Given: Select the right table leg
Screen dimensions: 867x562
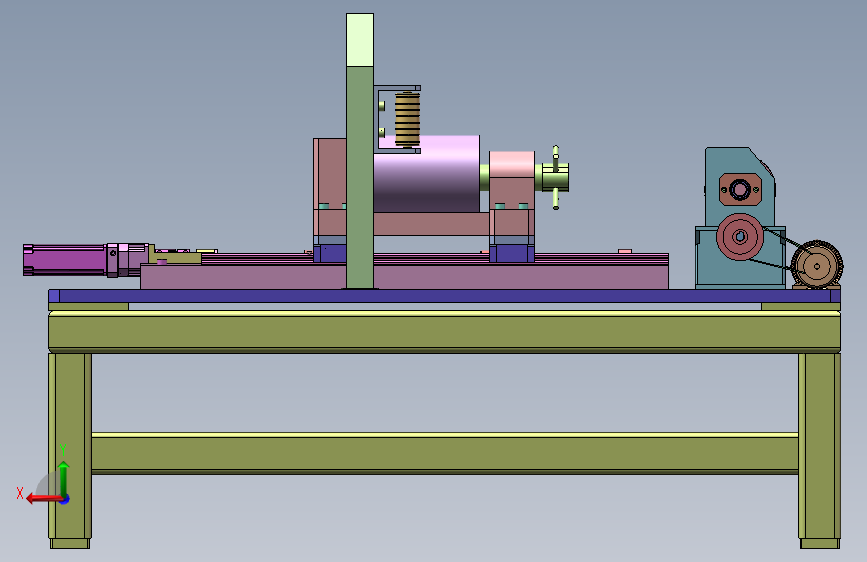Looking at the screenshot, I should click(819, 450).
